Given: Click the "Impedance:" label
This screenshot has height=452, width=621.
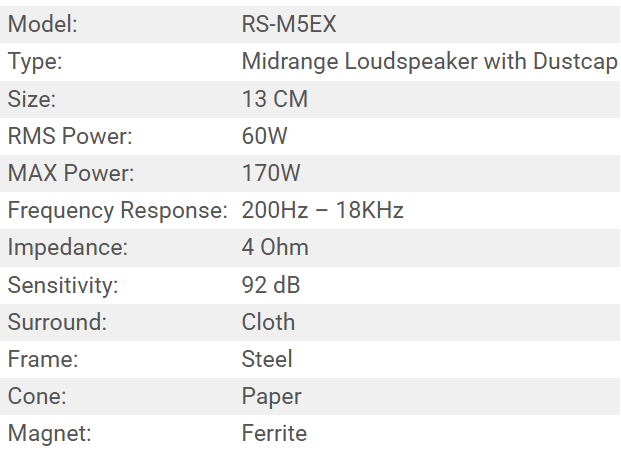Looking at the screenshot, I should pyautogui.click(x=67, y=248).
